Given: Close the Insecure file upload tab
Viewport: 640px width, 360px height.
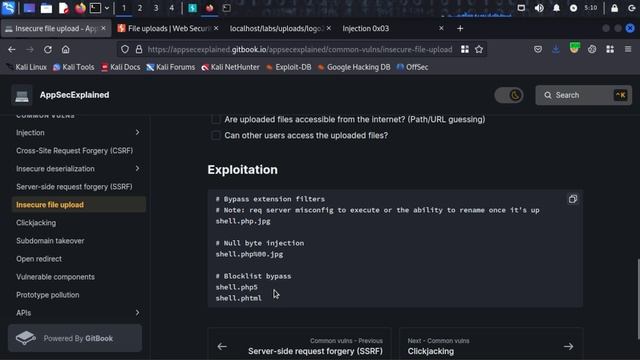Looking at the screenshot, I should click(x=103, y=28).
